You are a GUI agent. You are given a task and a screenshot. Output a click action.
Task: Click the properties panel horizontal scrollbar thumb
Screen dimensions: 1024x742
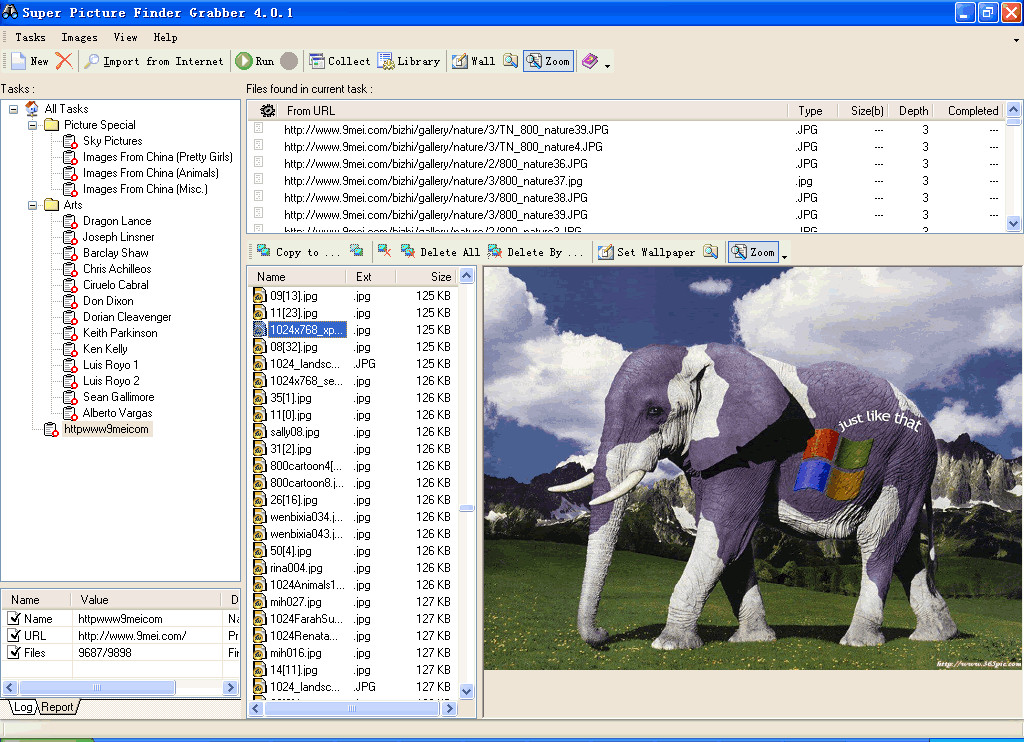(x=97, y=687)
